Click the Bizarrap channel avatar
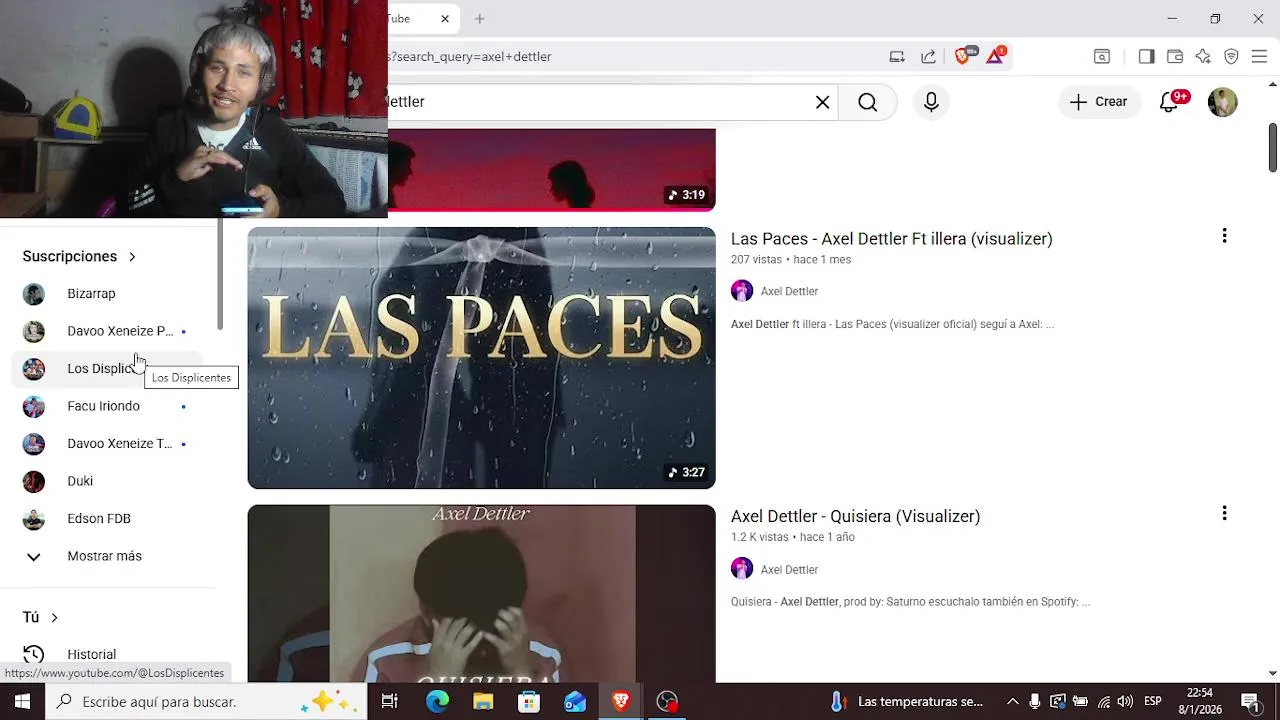 point(34,294)
